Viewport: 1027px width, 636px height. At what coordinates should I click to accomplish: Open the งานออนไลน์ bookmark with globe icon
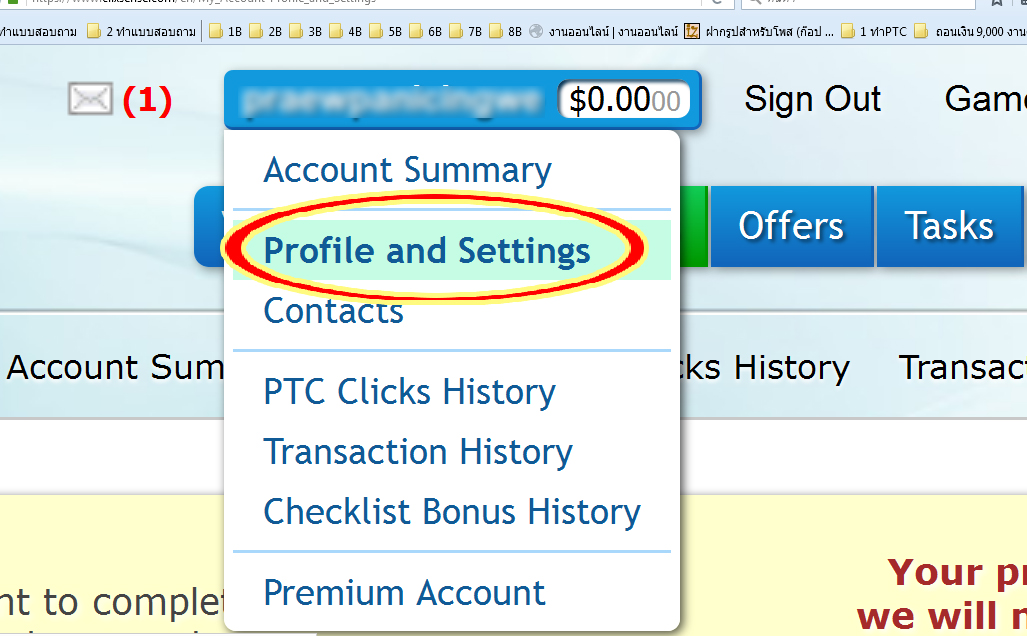[600, 32]
